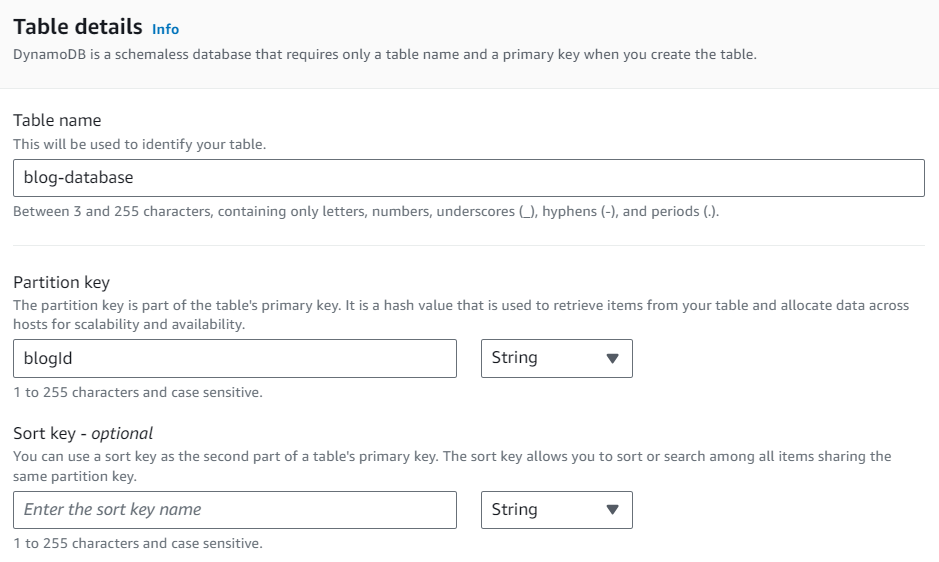939x562 pixels.
Task: Click the DynamoDB schemaless database description text
Action: click(384, 54)
